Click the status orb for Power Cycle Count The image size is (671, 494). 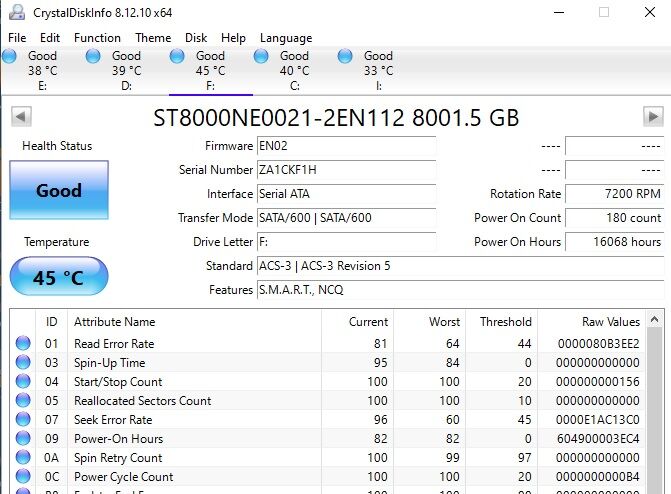[23, 476]
